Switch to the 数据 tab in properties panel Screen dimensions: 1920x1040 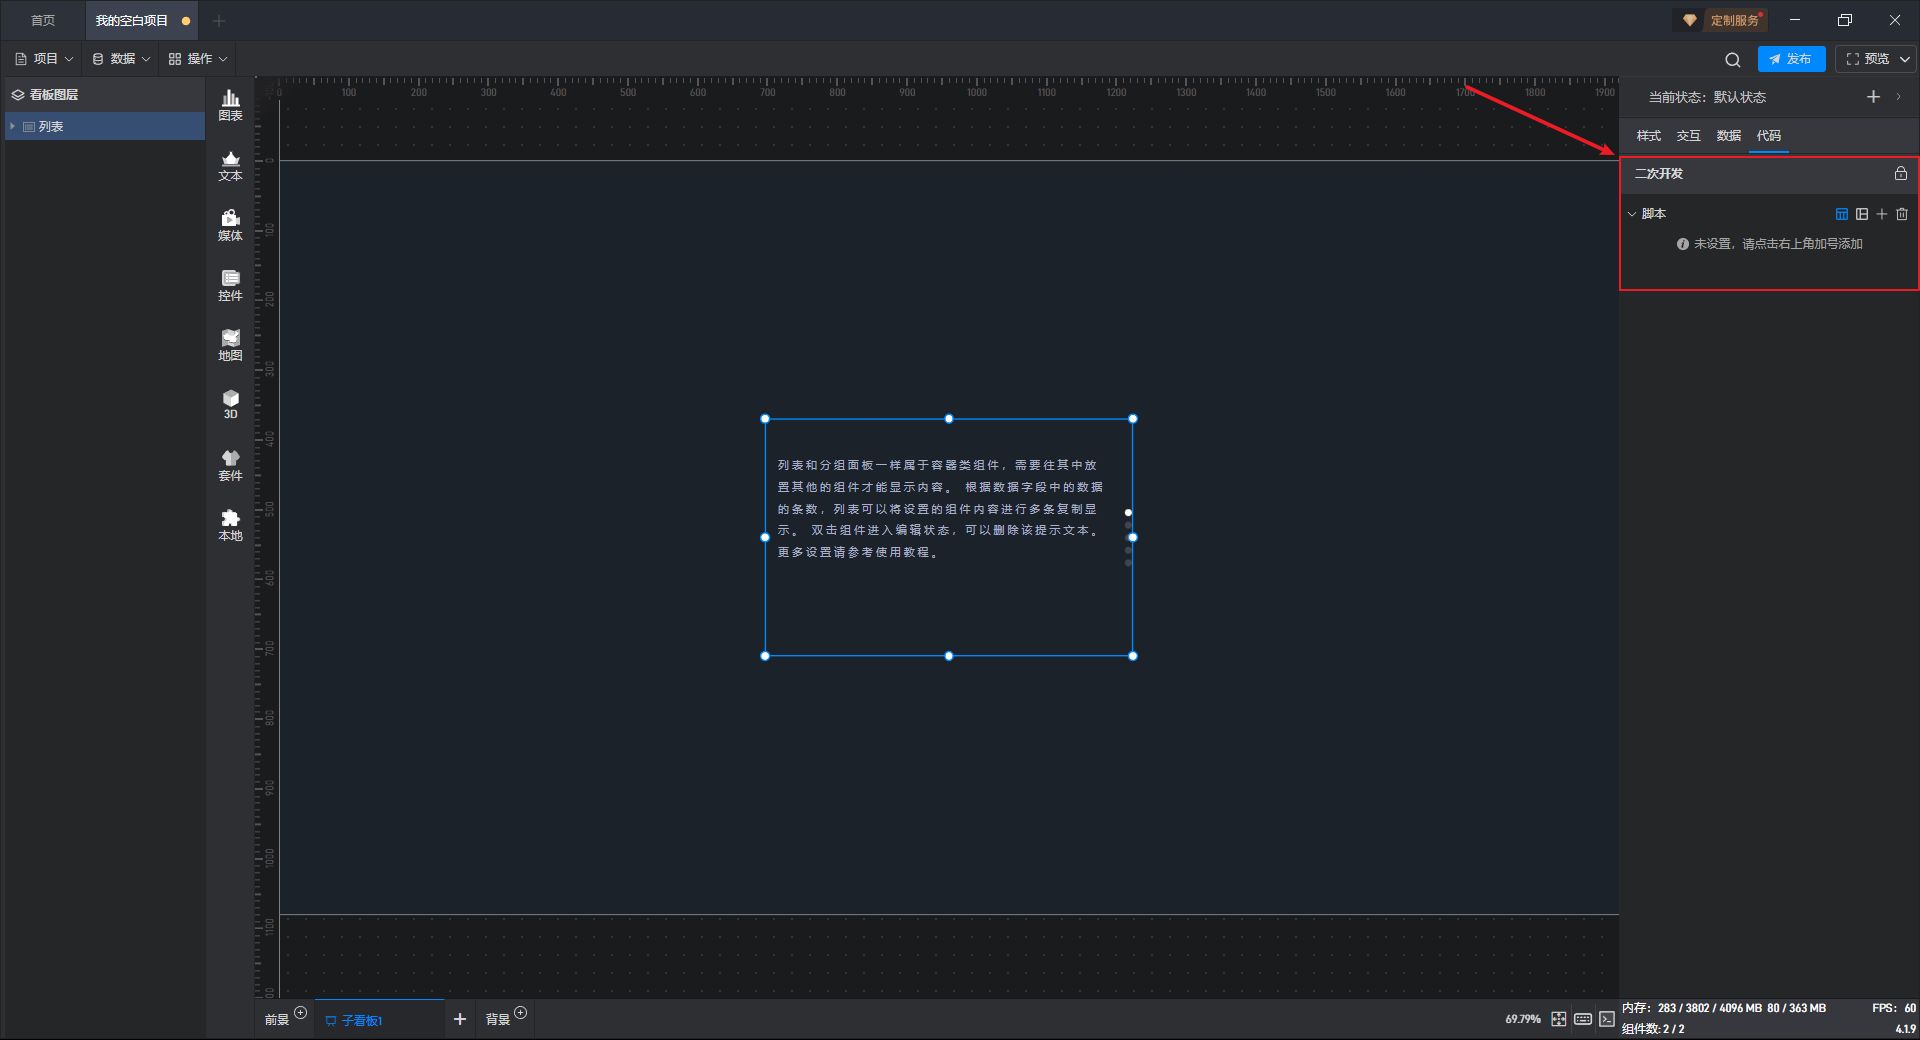(x=1729, y=136)
